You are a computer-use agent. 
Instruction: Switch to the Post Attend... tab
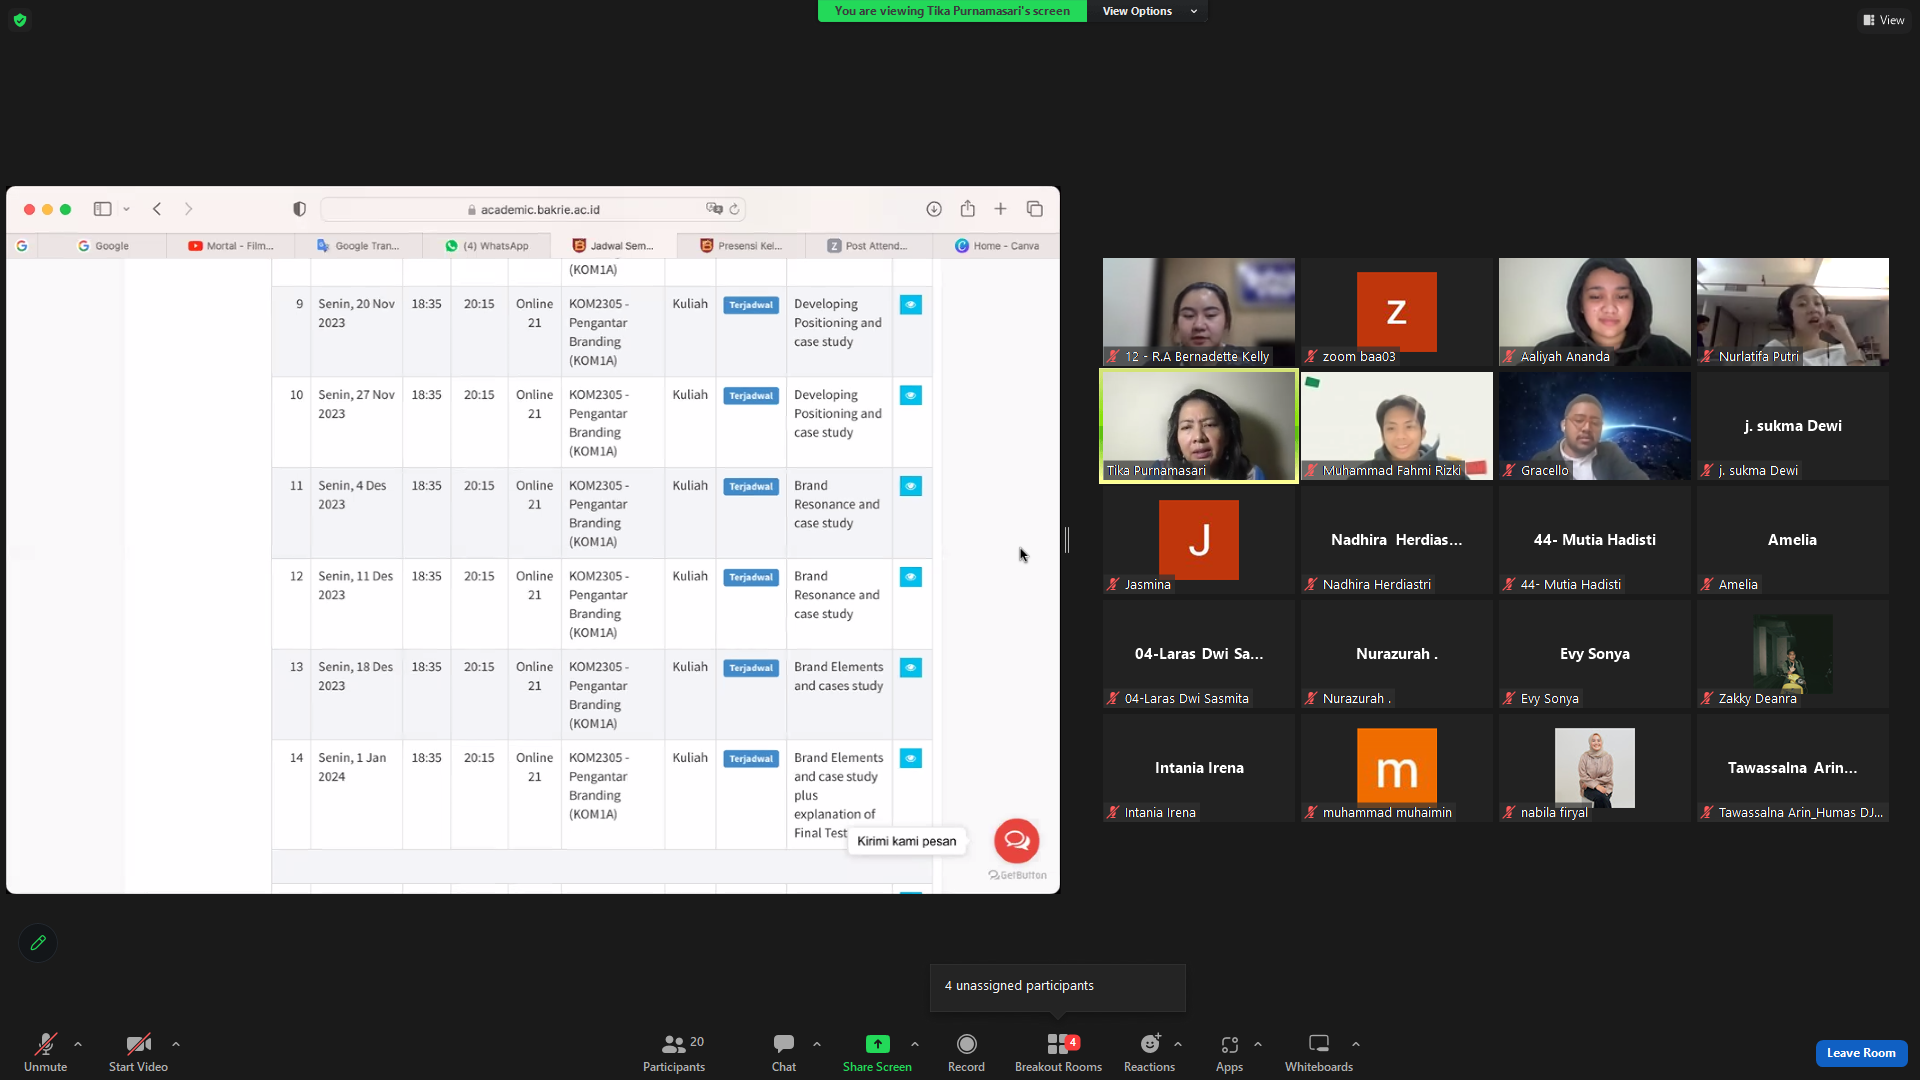(x=868, y=246)
